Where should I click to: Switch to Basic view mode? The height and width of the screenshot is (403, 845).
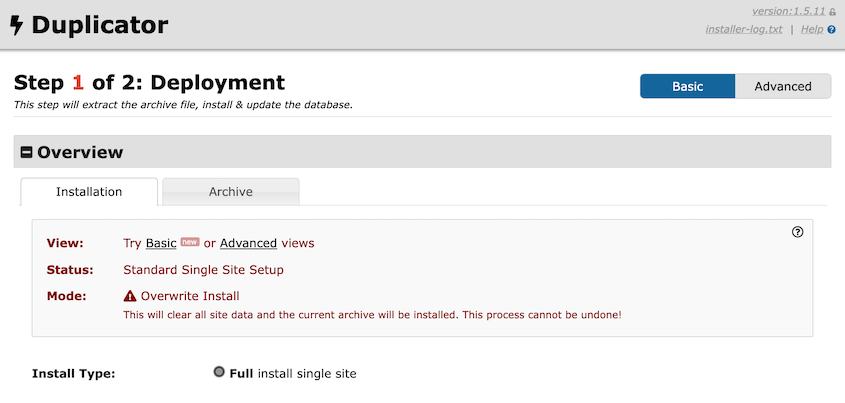tap(688, 86)
